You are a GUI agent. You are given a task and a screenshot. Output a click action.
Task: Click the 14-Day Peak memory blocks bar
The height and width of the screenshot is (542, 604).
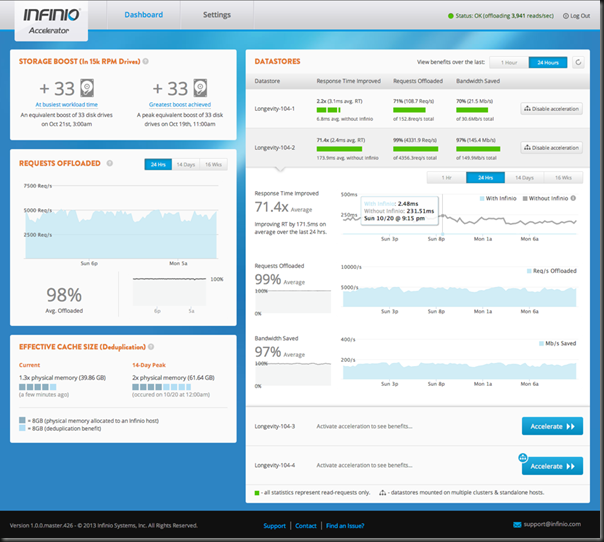pos(162,387)
